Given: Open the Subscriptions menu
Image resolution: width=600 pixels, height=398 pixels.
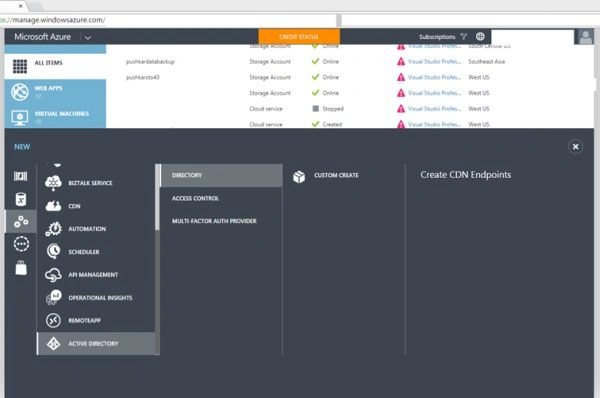Looking at the screenshot, I should coord(437,37).
